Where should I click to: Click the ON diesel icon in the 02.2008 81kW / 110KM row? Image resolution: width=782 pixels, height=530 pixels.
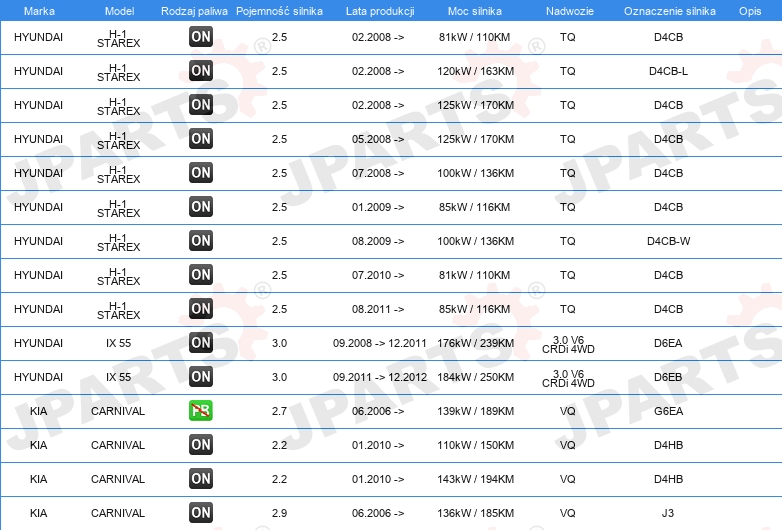(x=200, y=36)
